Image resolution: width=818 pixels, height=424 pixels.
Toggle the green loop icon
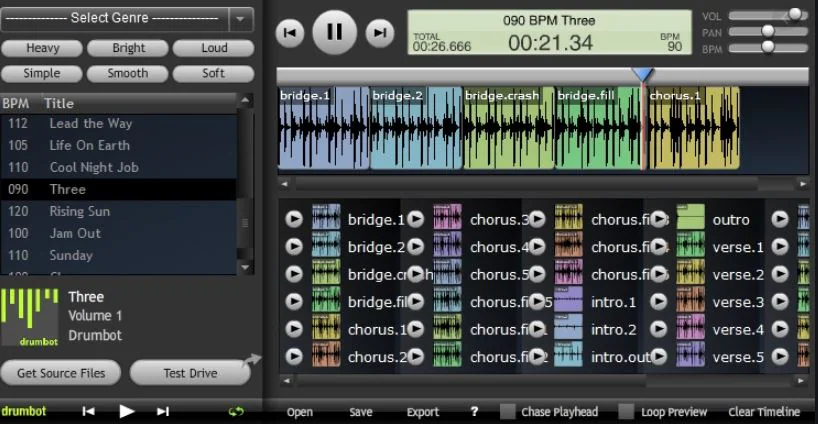tap(236, 411)
